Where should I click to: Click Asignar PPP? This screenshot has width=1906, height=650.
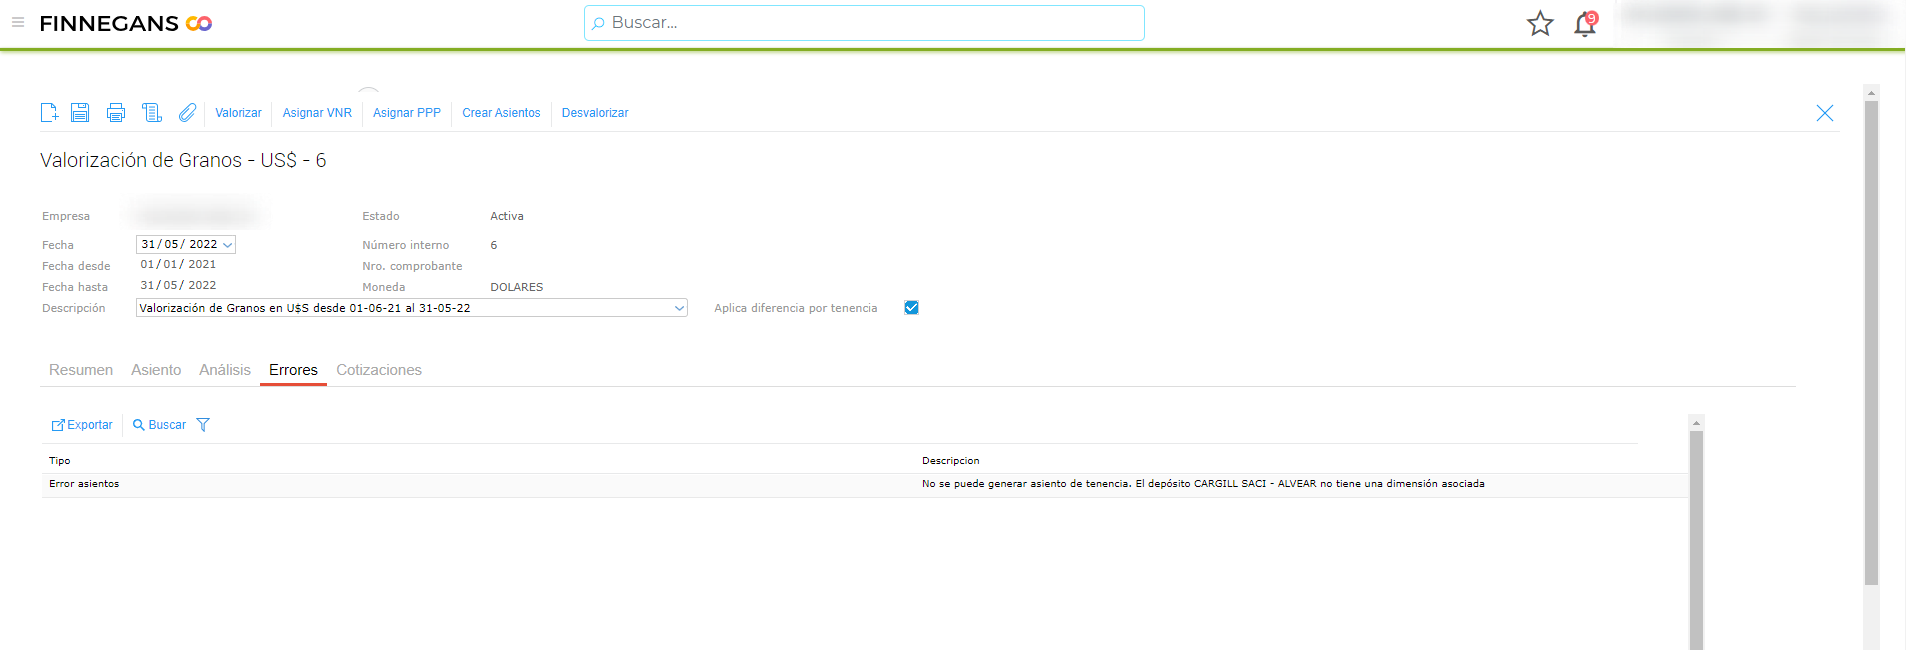click(407, 113)
